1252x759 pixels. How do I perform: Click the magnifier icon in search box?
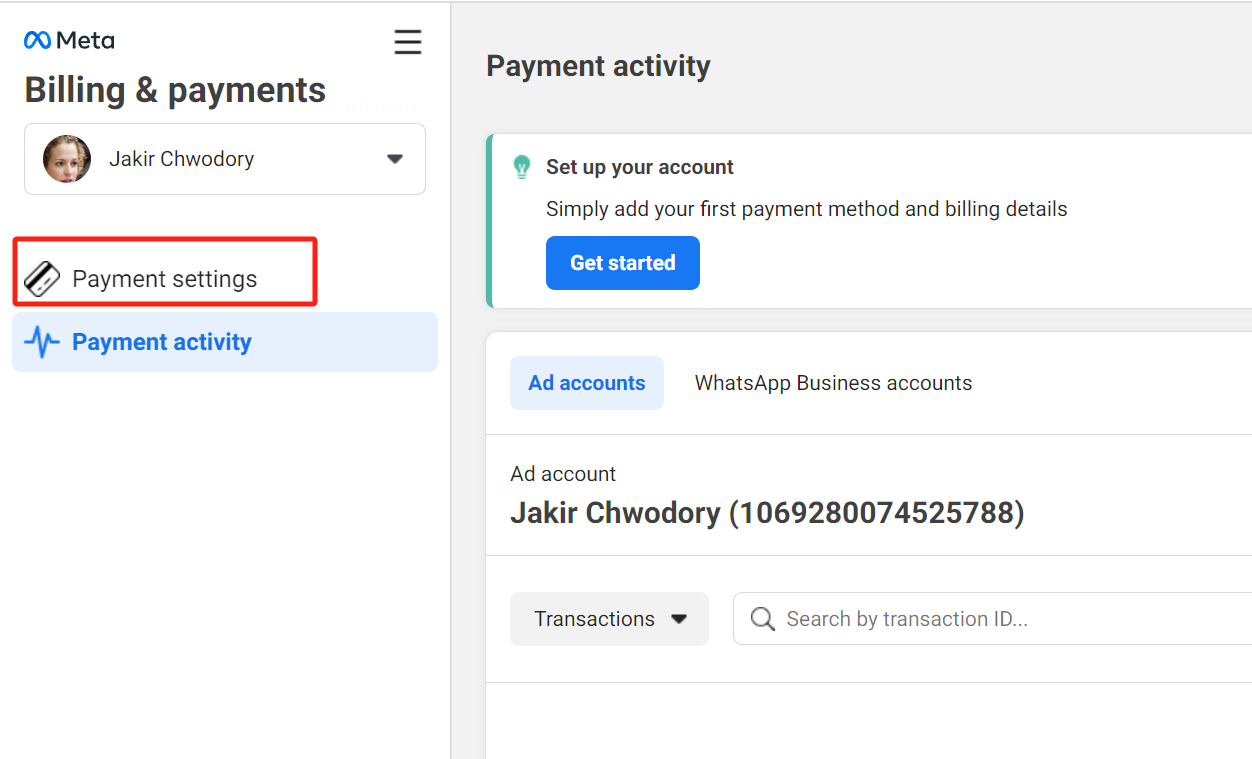tap(762, 619)
